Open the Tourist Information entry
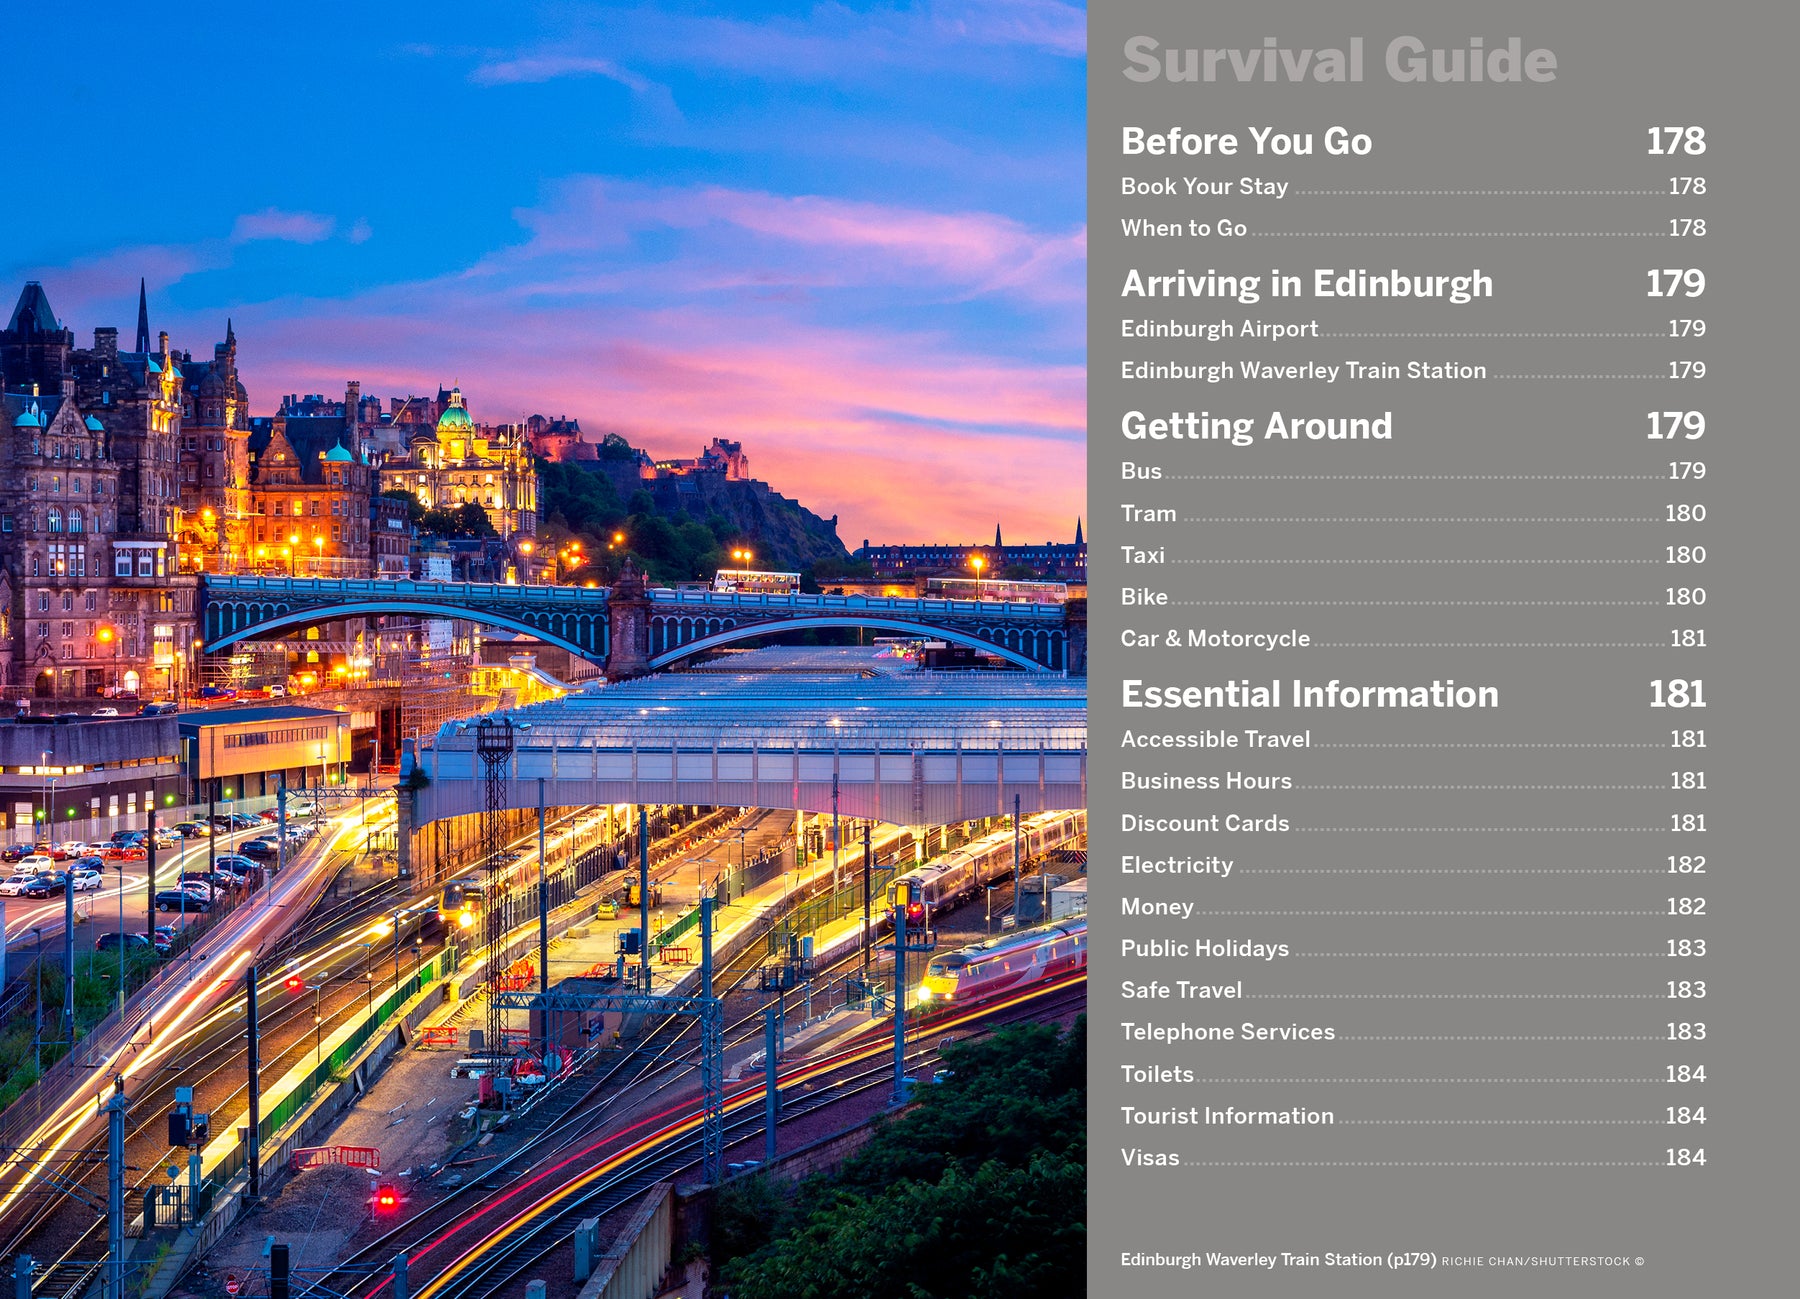Image resolution: width=1800 pixels, height=1299 pixels. (1413, 1116)
